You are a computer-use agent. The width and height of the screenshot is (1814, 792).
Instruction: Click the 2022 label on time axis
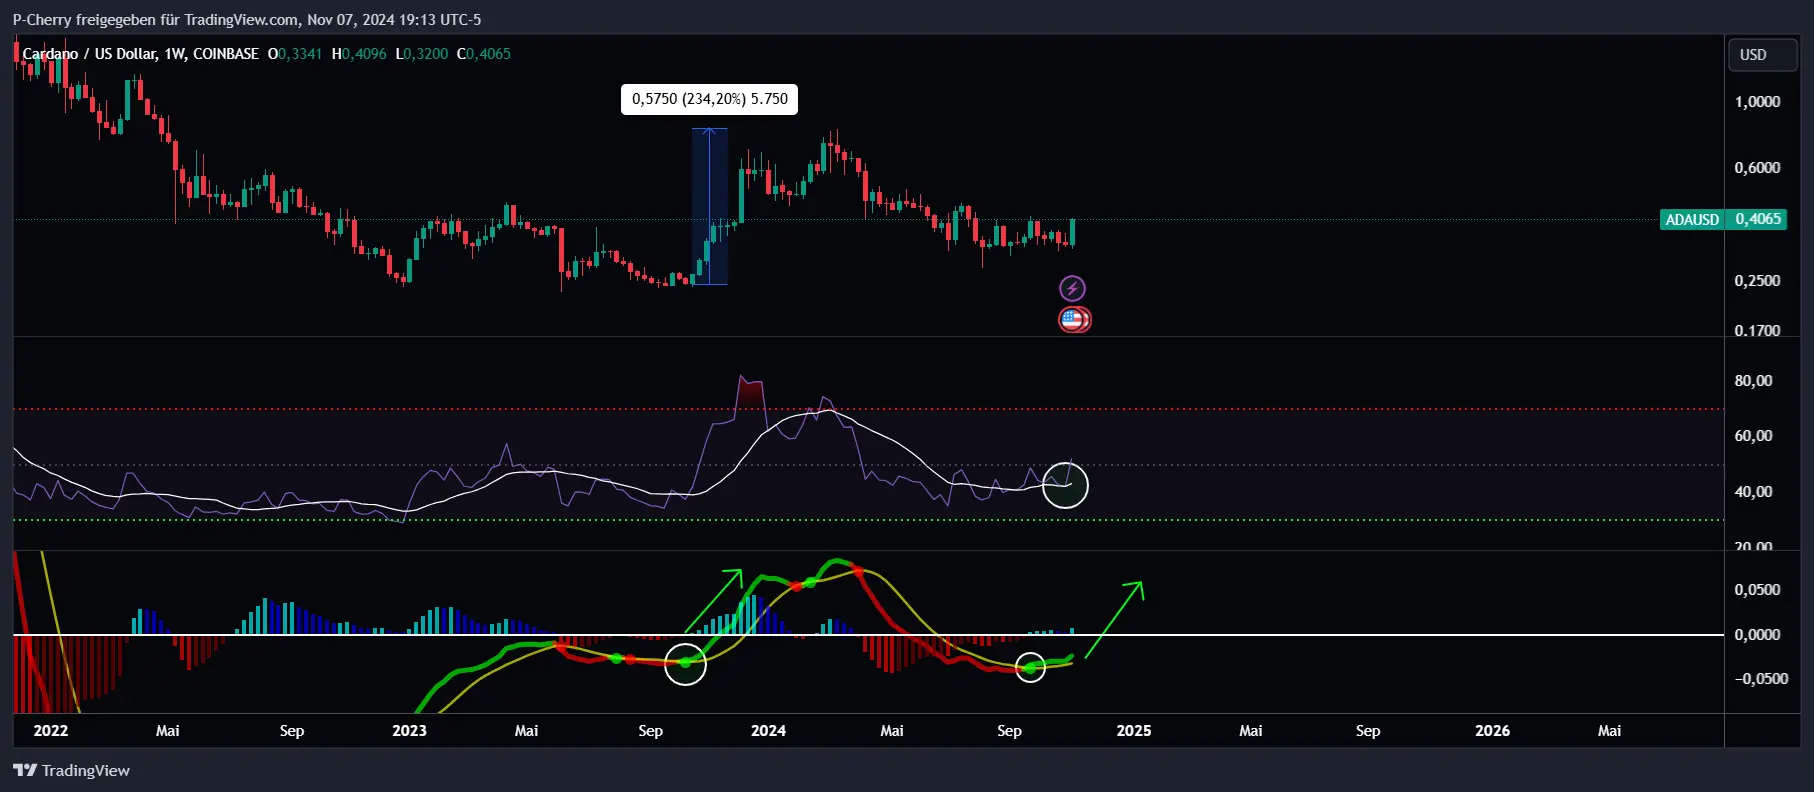point(51,731)
